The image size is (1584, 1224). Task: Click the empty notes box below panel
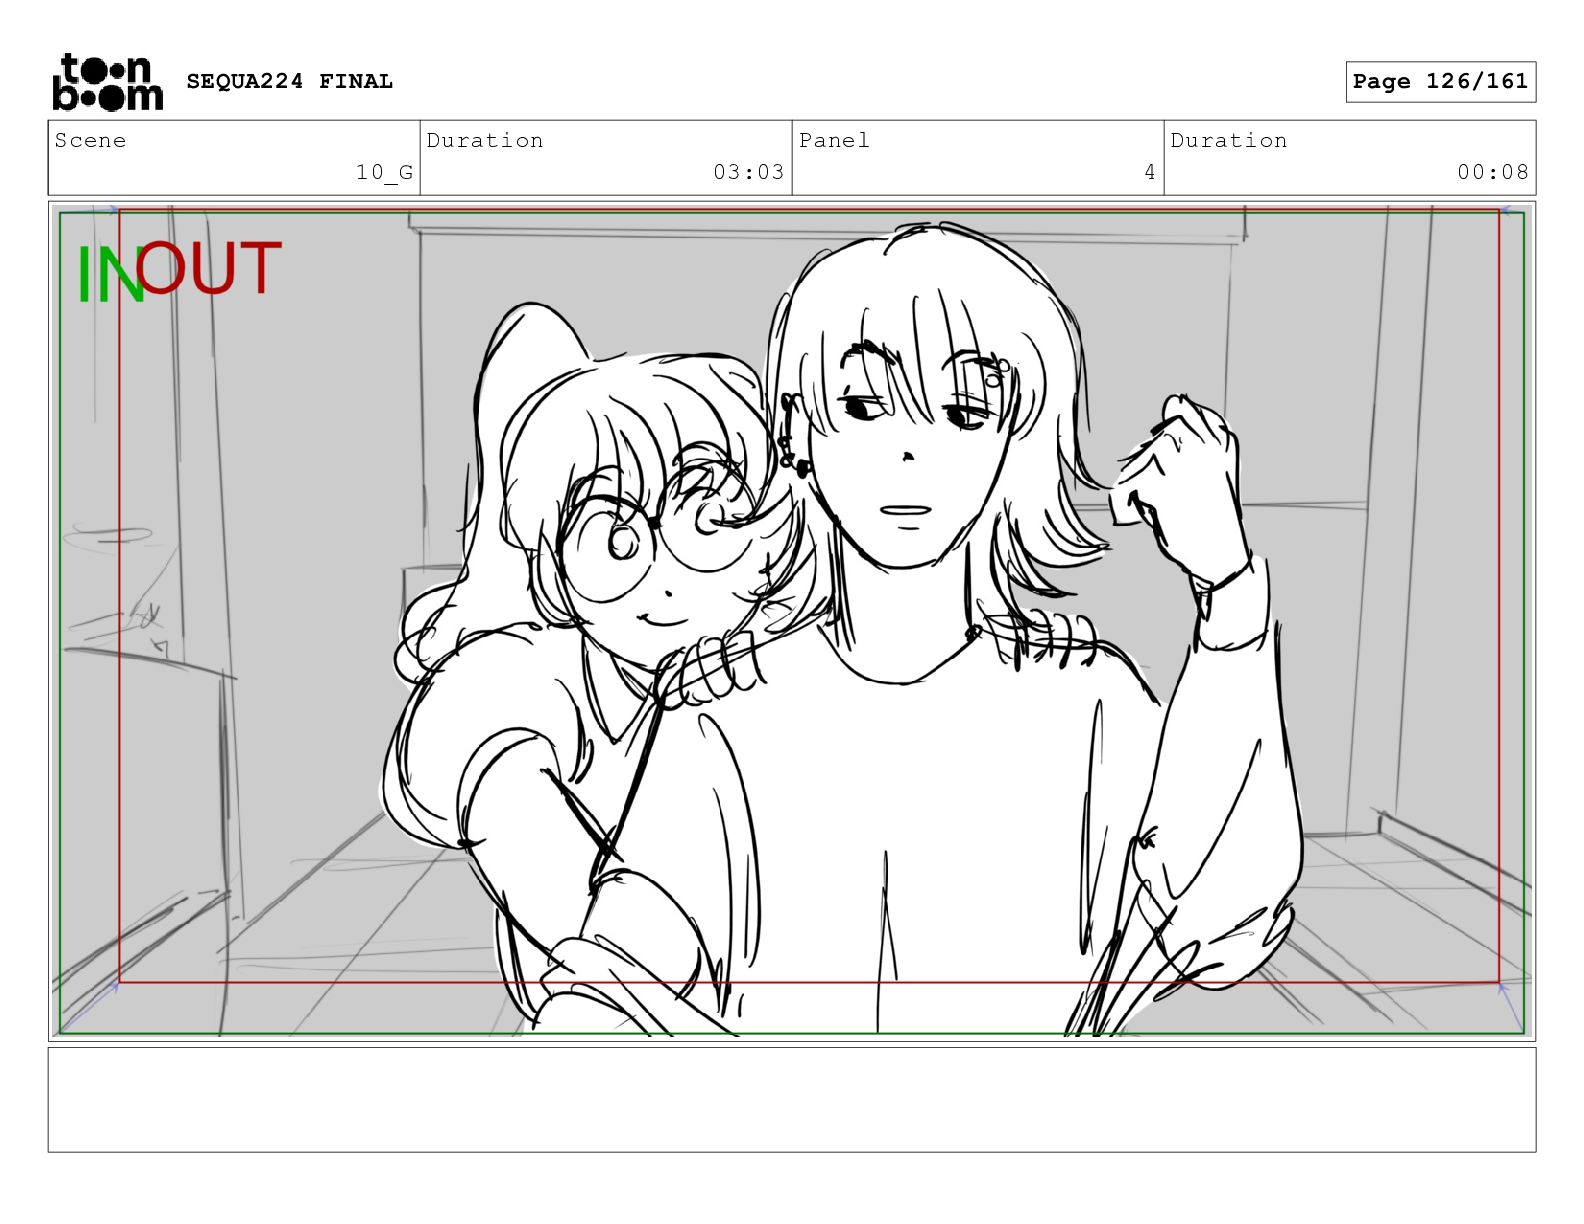(x=792, y=1100)
